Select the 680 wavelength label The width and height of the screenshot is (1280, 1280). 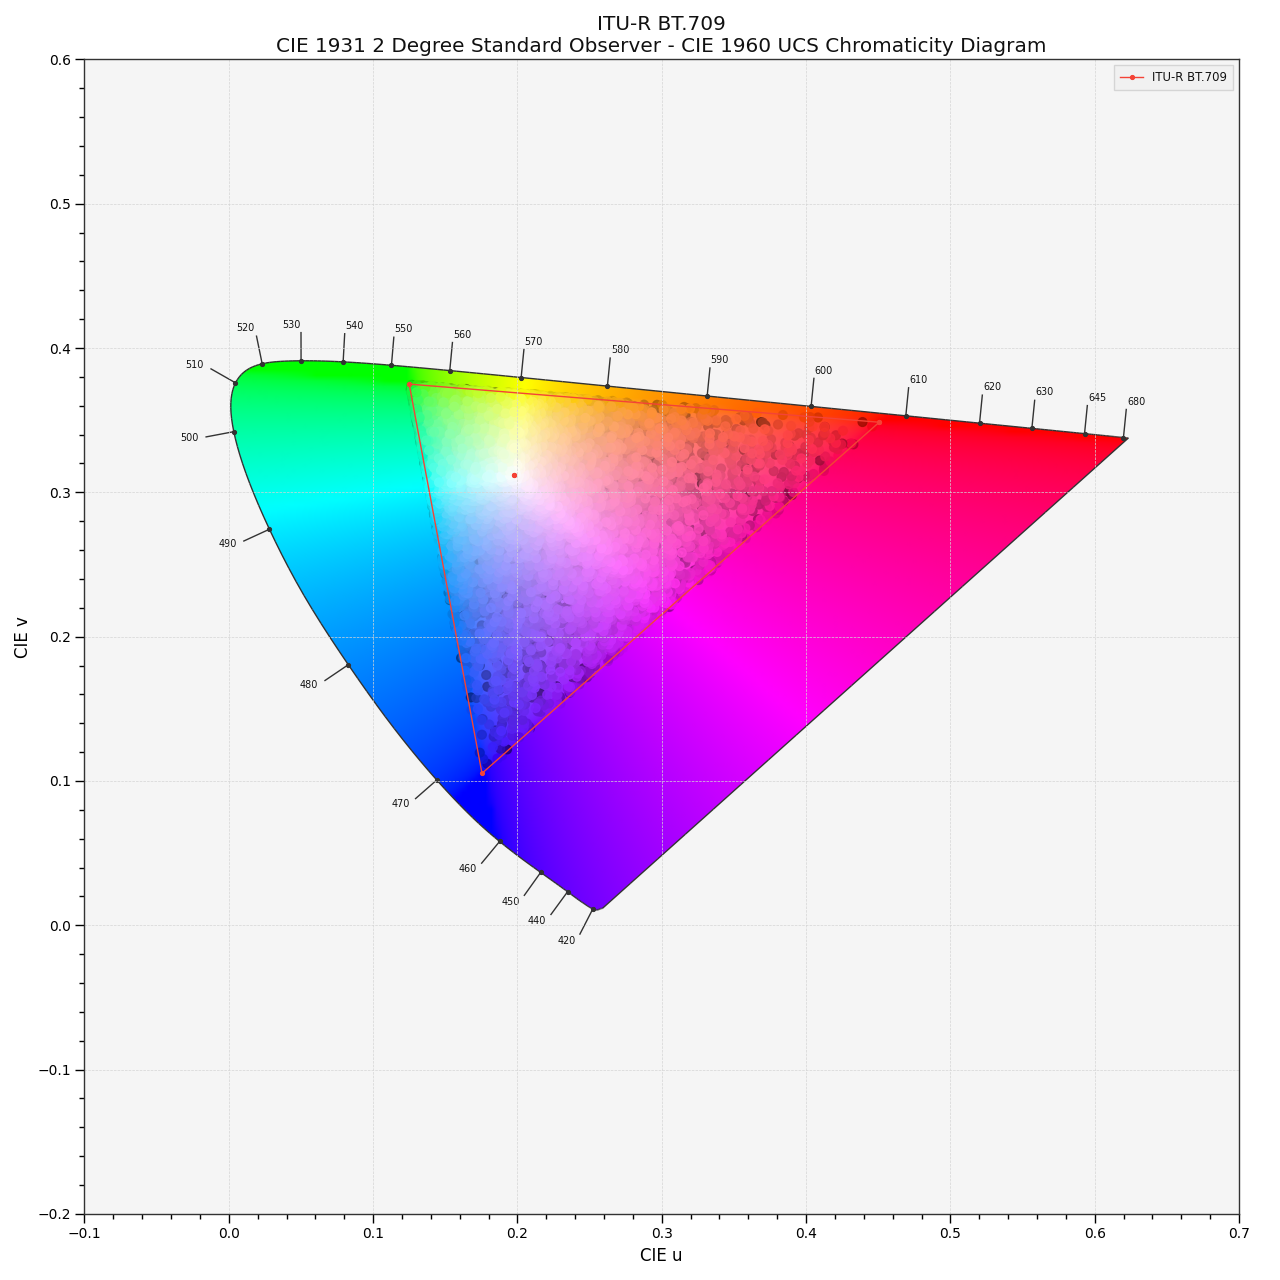pyautogui.click(x=1136, y=402)
